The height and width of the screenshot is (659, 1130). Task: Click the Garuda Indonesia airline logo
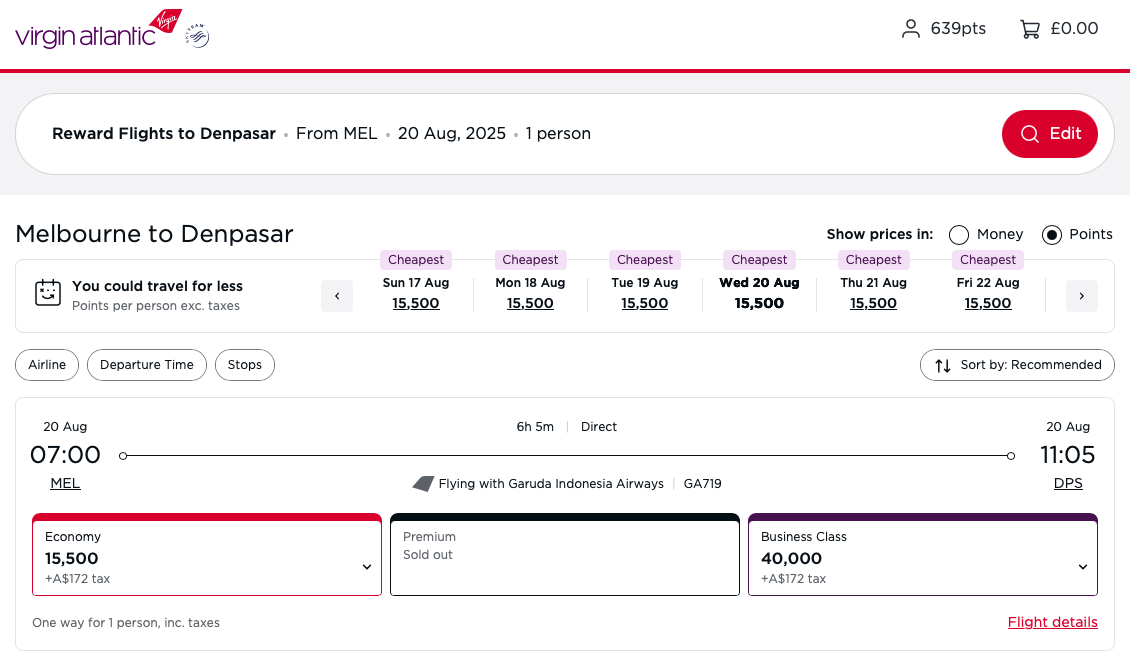click(423, 484)
